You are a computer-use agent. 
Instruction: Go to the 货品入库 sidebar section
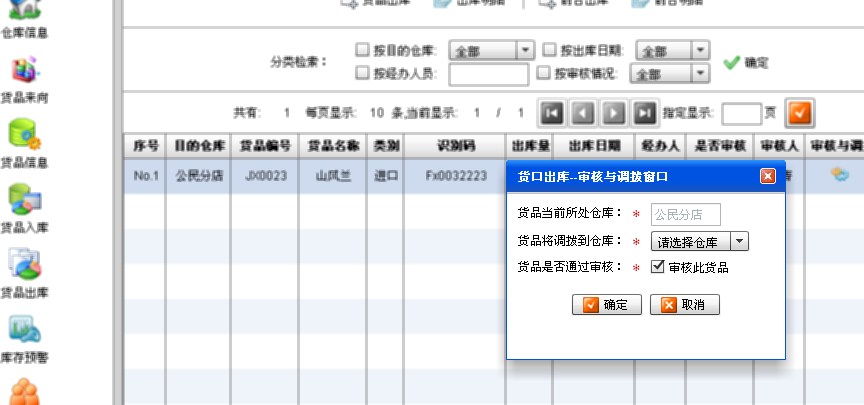(x=24, y=209)
